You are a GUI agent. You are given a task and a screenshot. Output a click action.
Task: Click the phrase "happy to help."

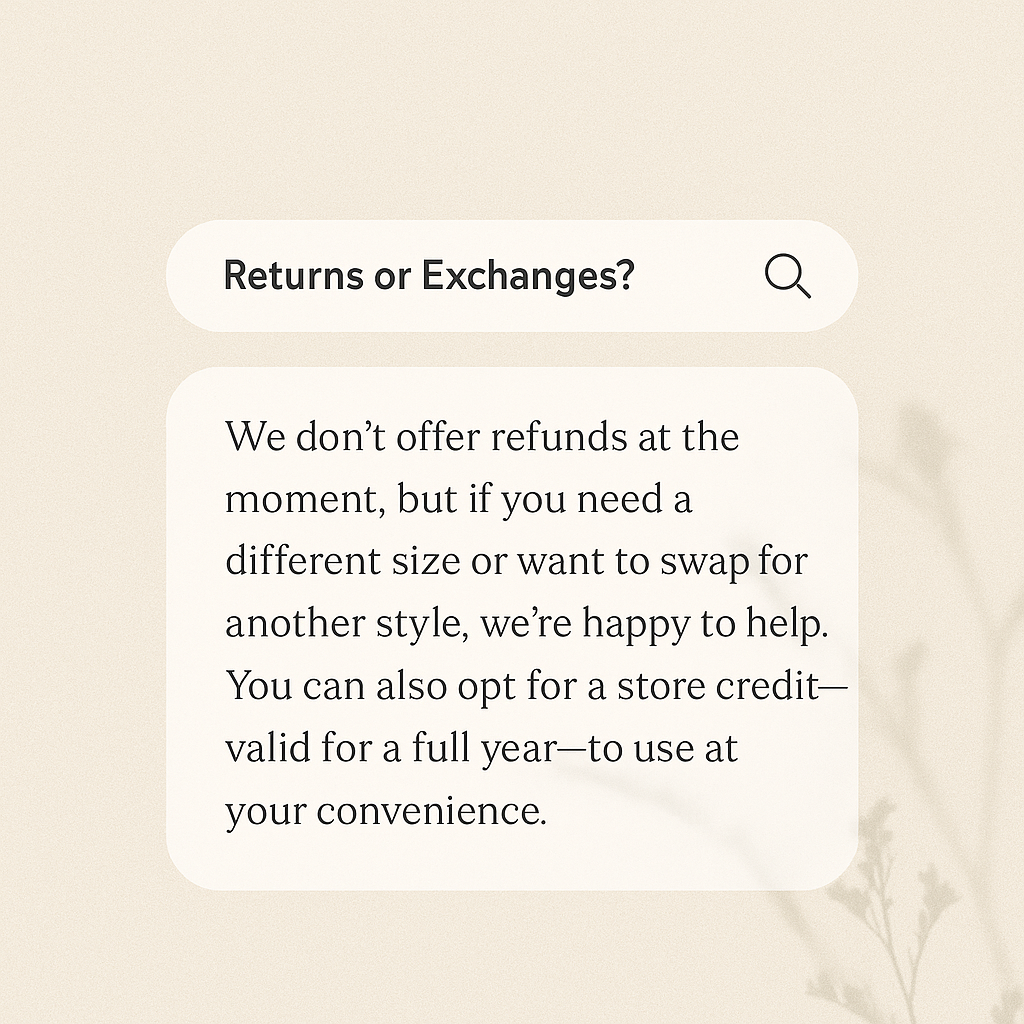pos(705,624)
